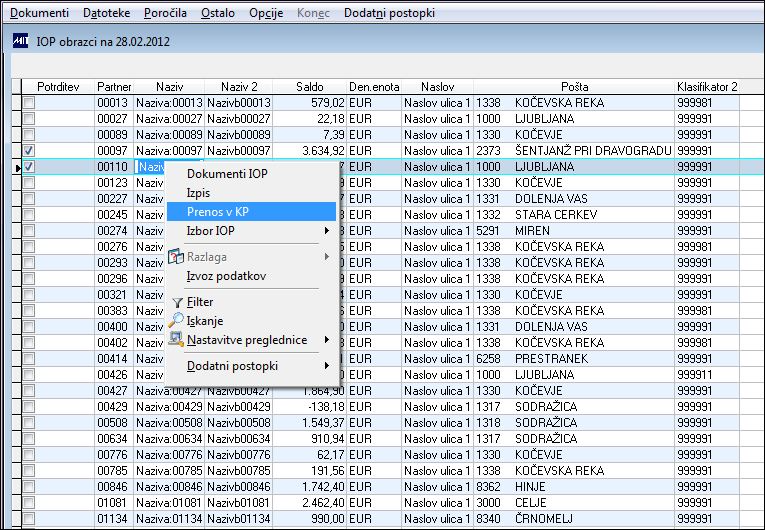Image resolution: width=765 pixels, height=530 pixels.
Task: Expand the Nastavitve preglednice submenu arrow
Action: point(327,340)
